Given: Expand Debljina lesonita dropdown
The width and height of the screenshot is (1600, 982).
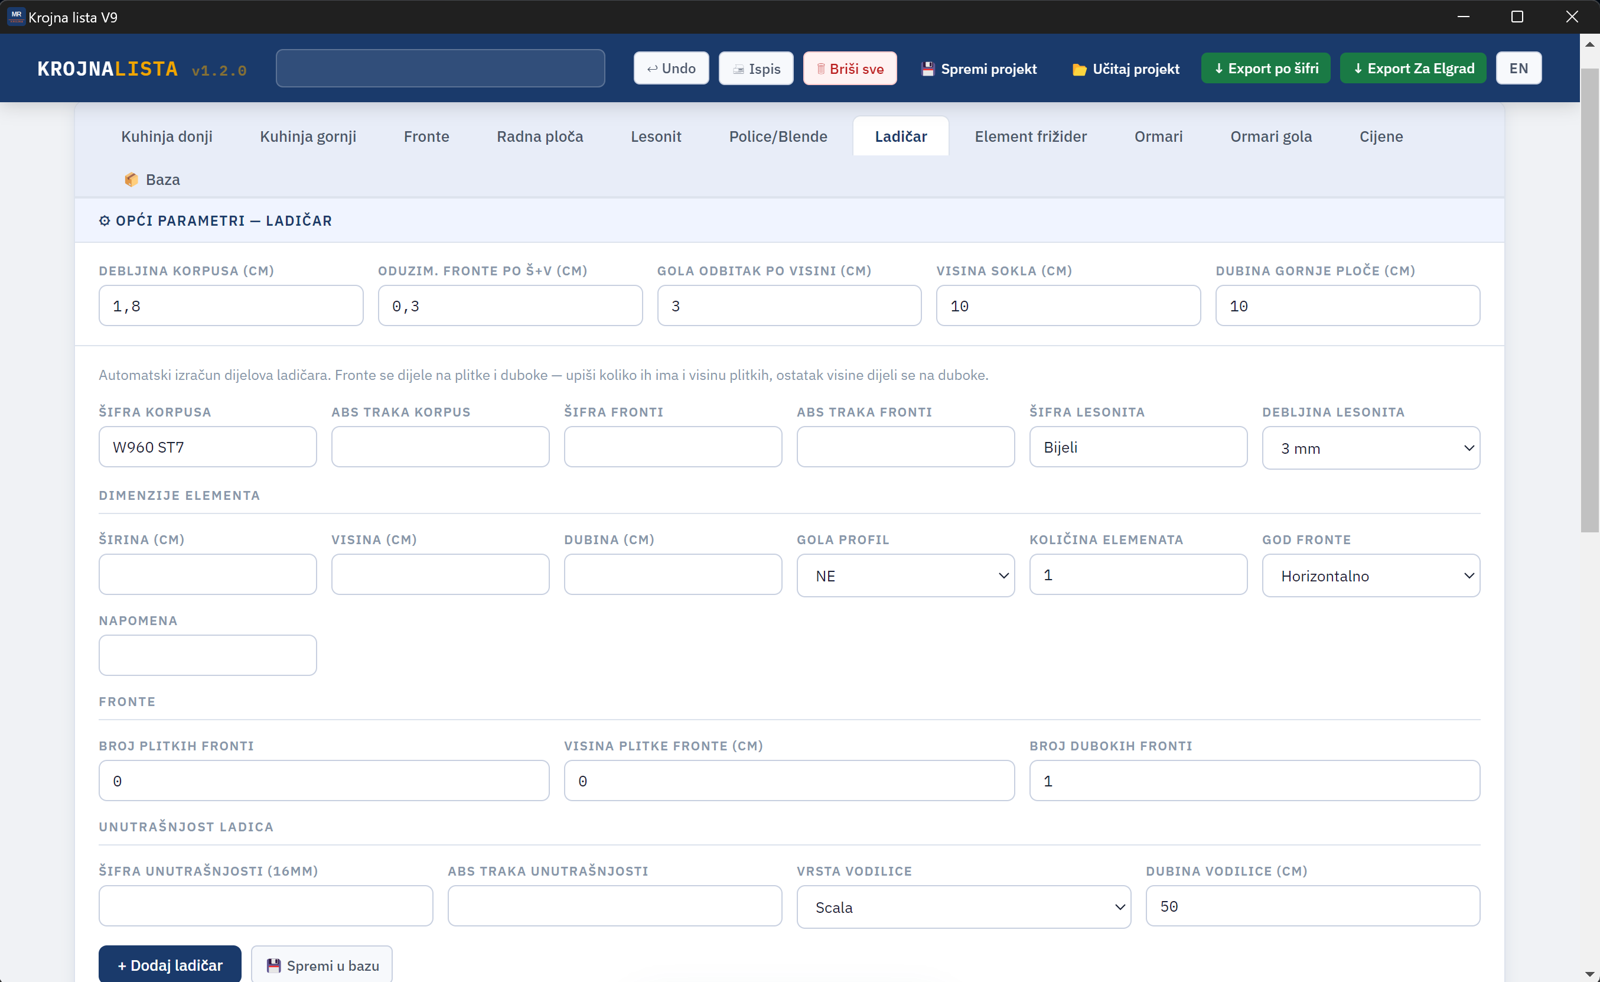Looking at the screenshot, I should pyautogui.click(x=1371, y=448).
